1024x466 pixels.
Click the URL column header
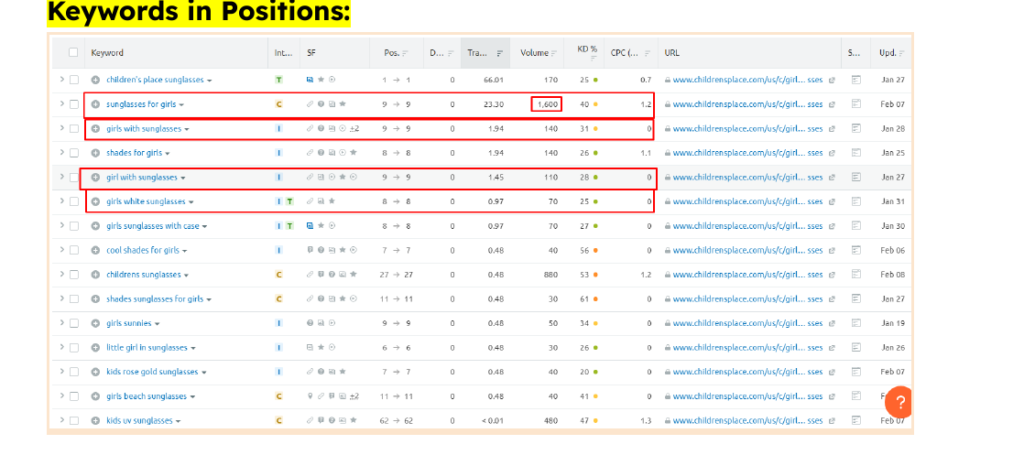(671, 53)
